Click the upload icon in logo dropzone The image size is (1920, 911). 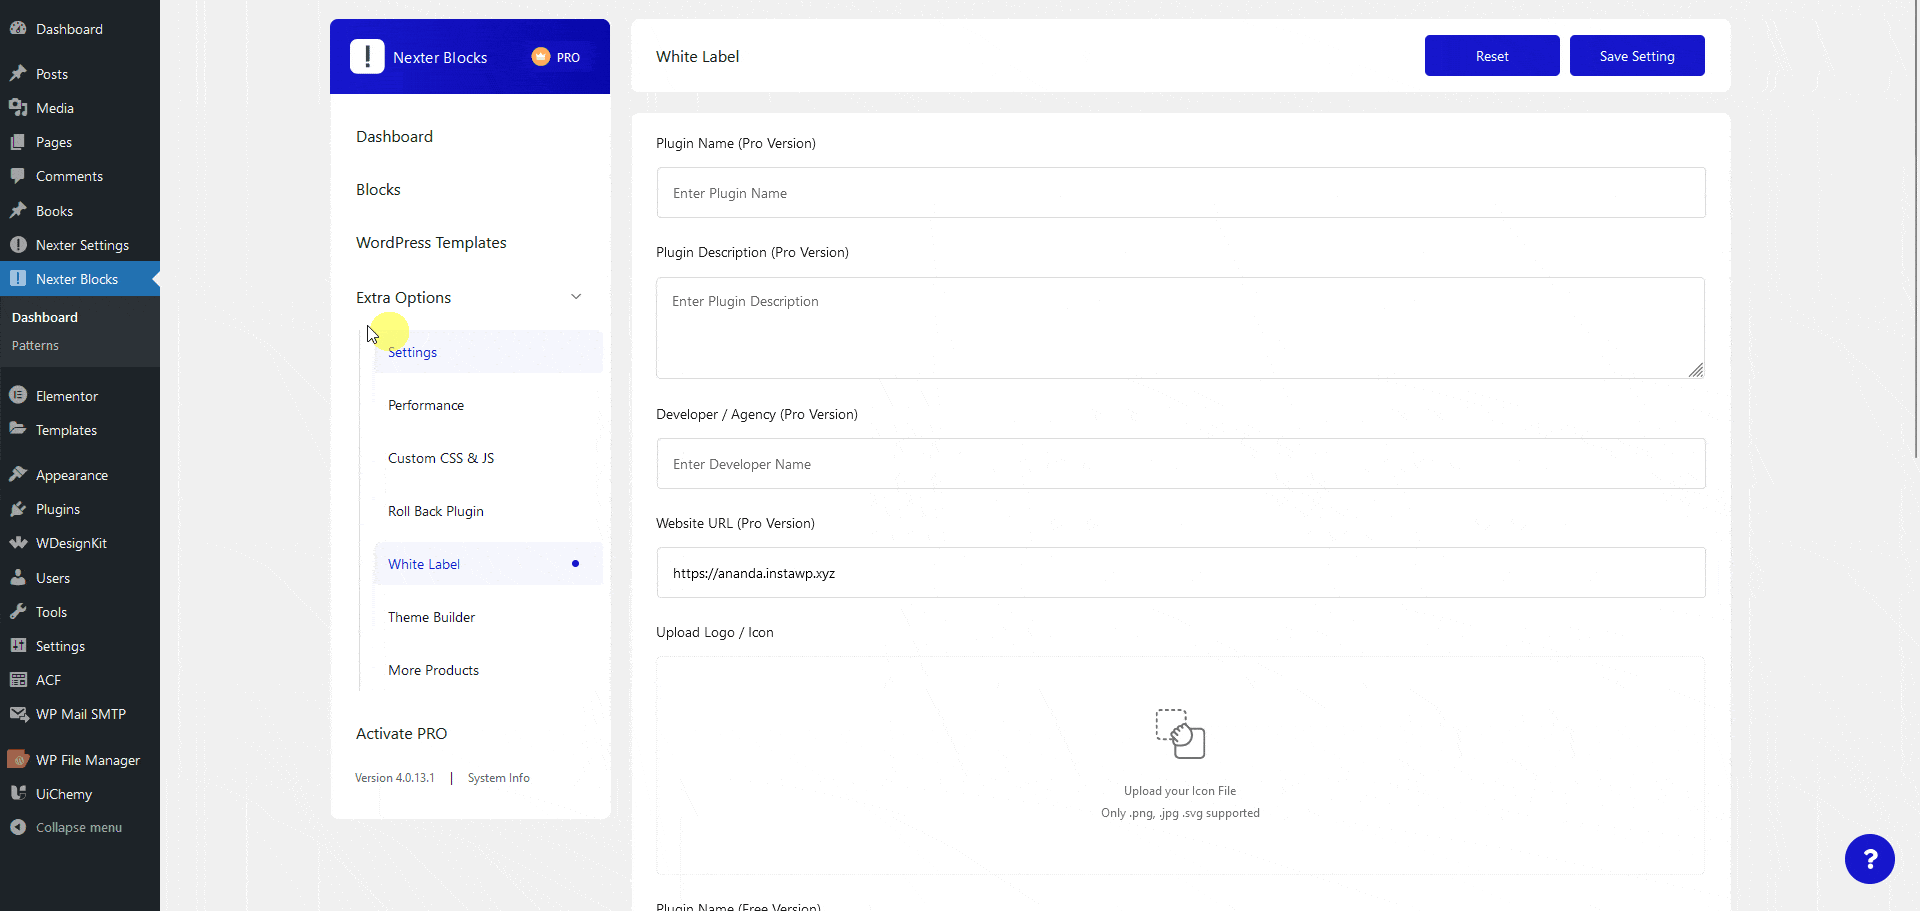point(1180,734)
